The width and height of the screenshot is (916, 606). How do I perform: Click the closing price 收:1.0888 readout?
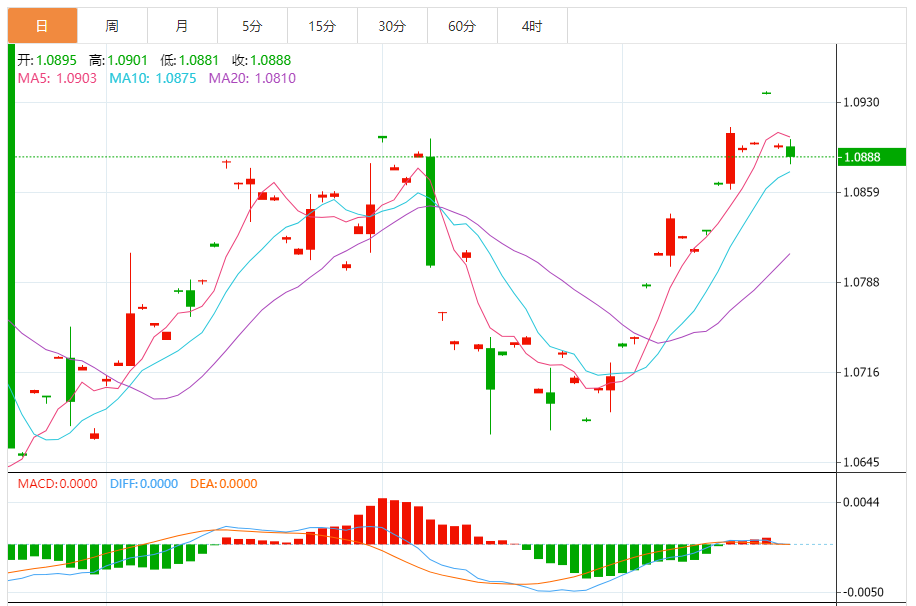point(261,60)
